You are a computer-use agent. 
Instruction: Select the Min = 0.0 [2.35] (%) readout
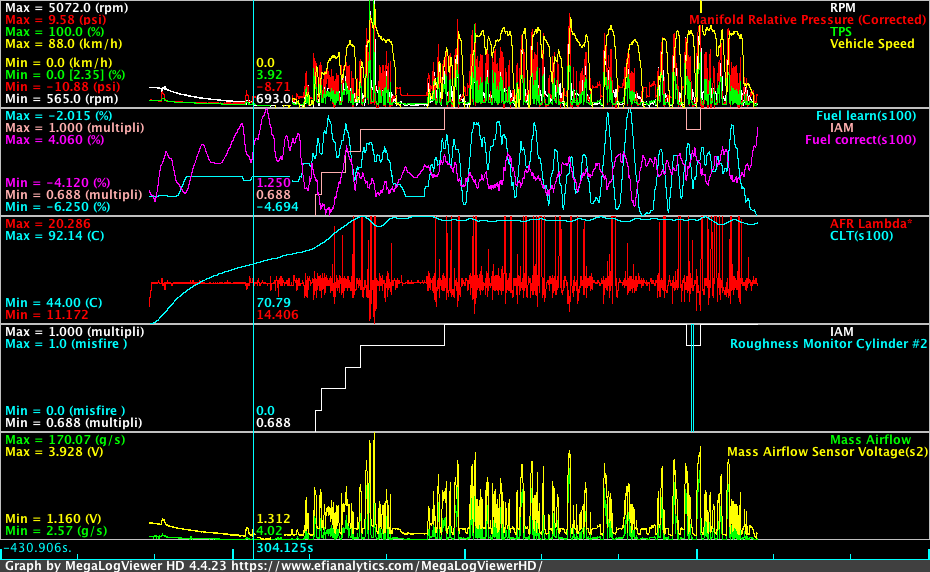pos(65,75)
